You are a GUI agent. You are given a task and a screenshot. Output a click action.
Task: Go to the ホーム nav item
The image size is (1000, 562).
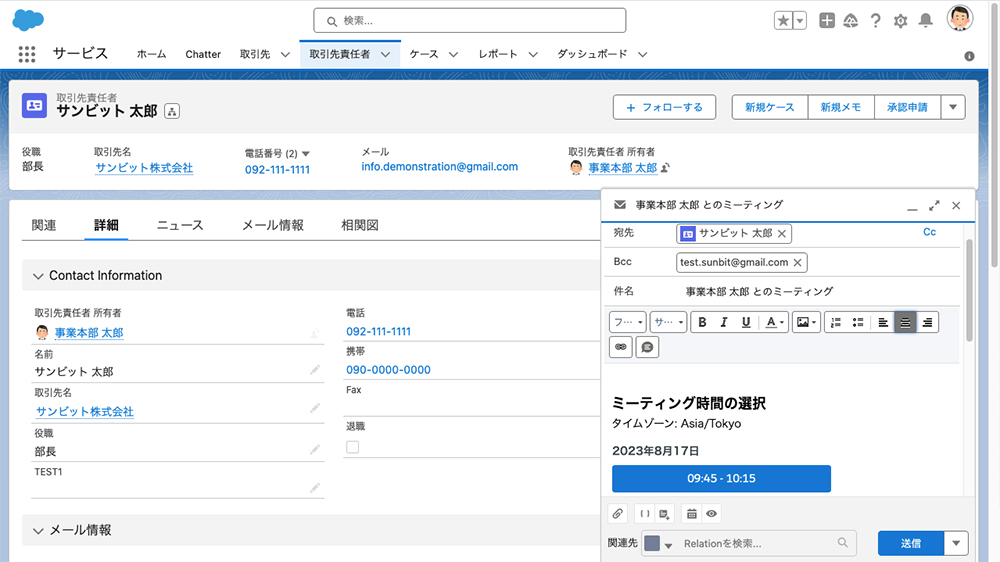pyautogui.click(x=151, y=54)
